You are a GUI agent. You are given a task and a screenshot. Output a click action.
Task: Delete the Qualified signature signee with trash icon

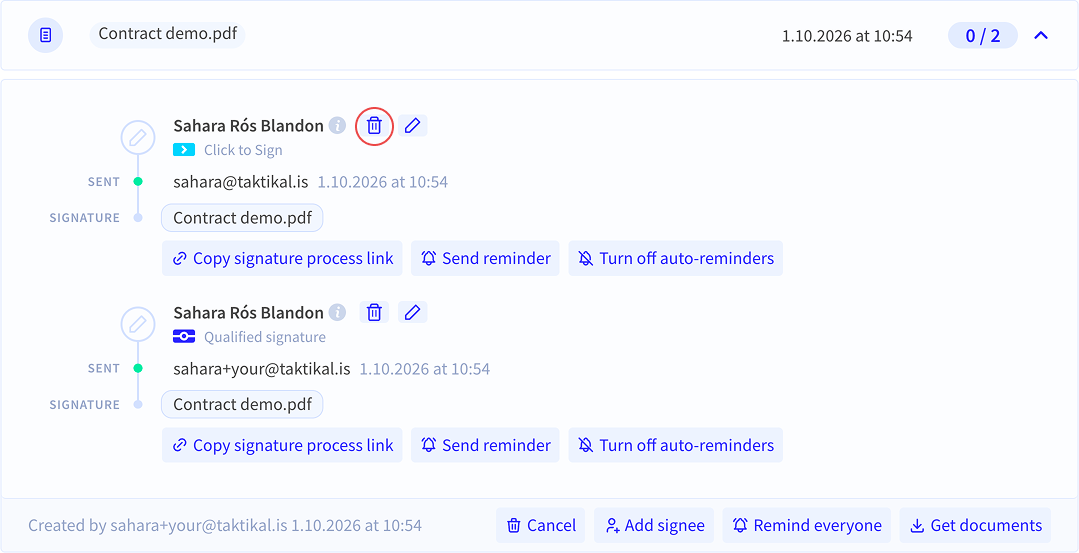click(374, 312)
